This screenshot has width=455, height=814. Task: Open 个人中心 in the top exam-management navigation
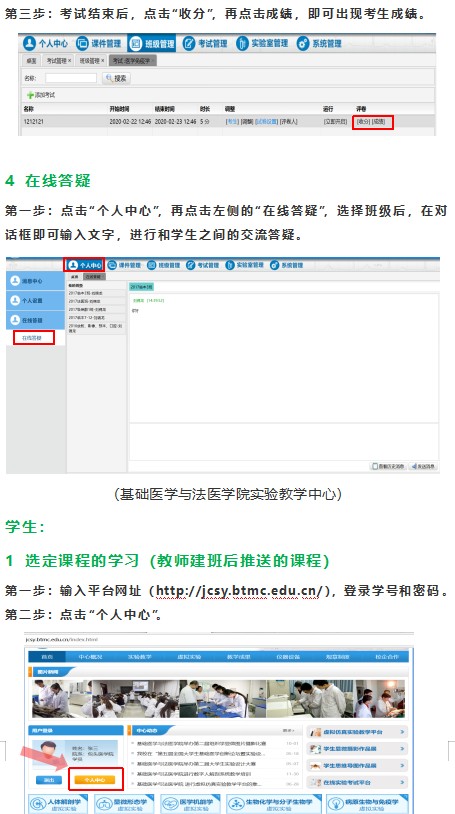click(46, 44)
